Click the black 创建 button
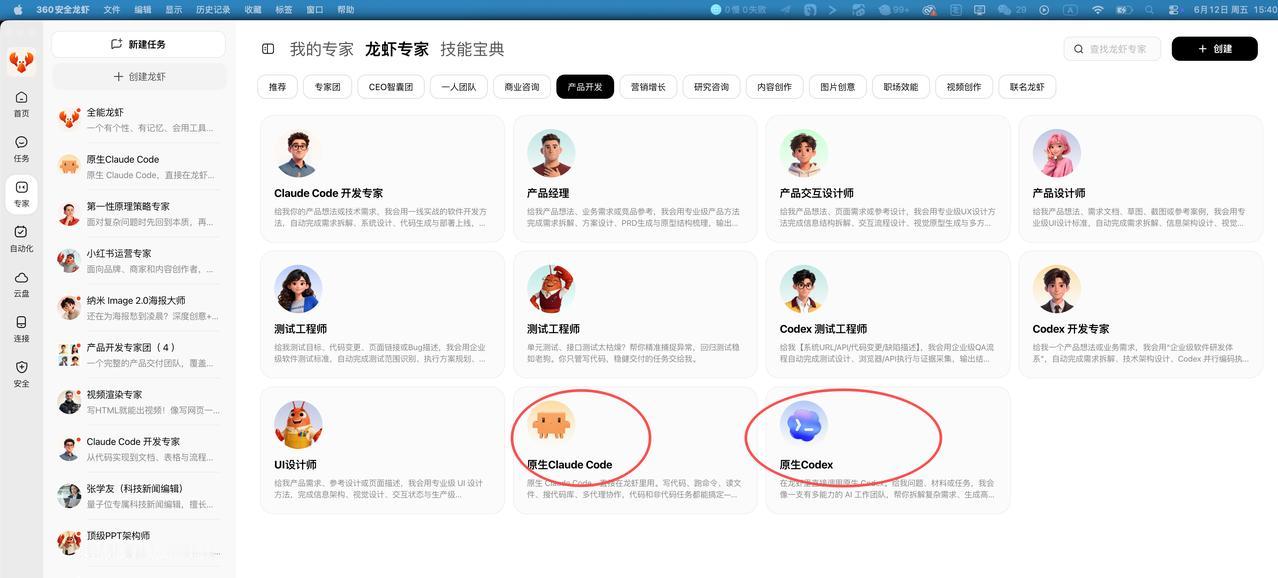 1214,48
